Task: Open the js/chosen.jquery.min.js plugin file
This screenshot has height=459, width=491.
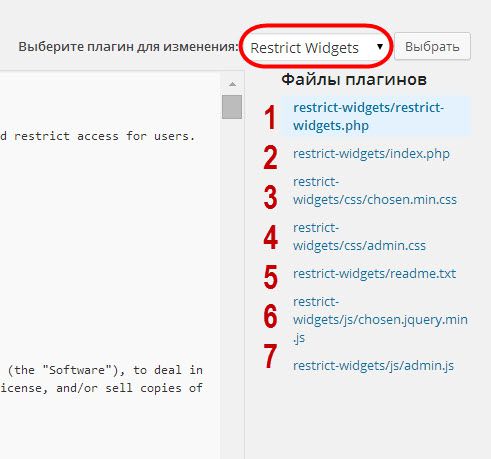Action: pos(380,320)
